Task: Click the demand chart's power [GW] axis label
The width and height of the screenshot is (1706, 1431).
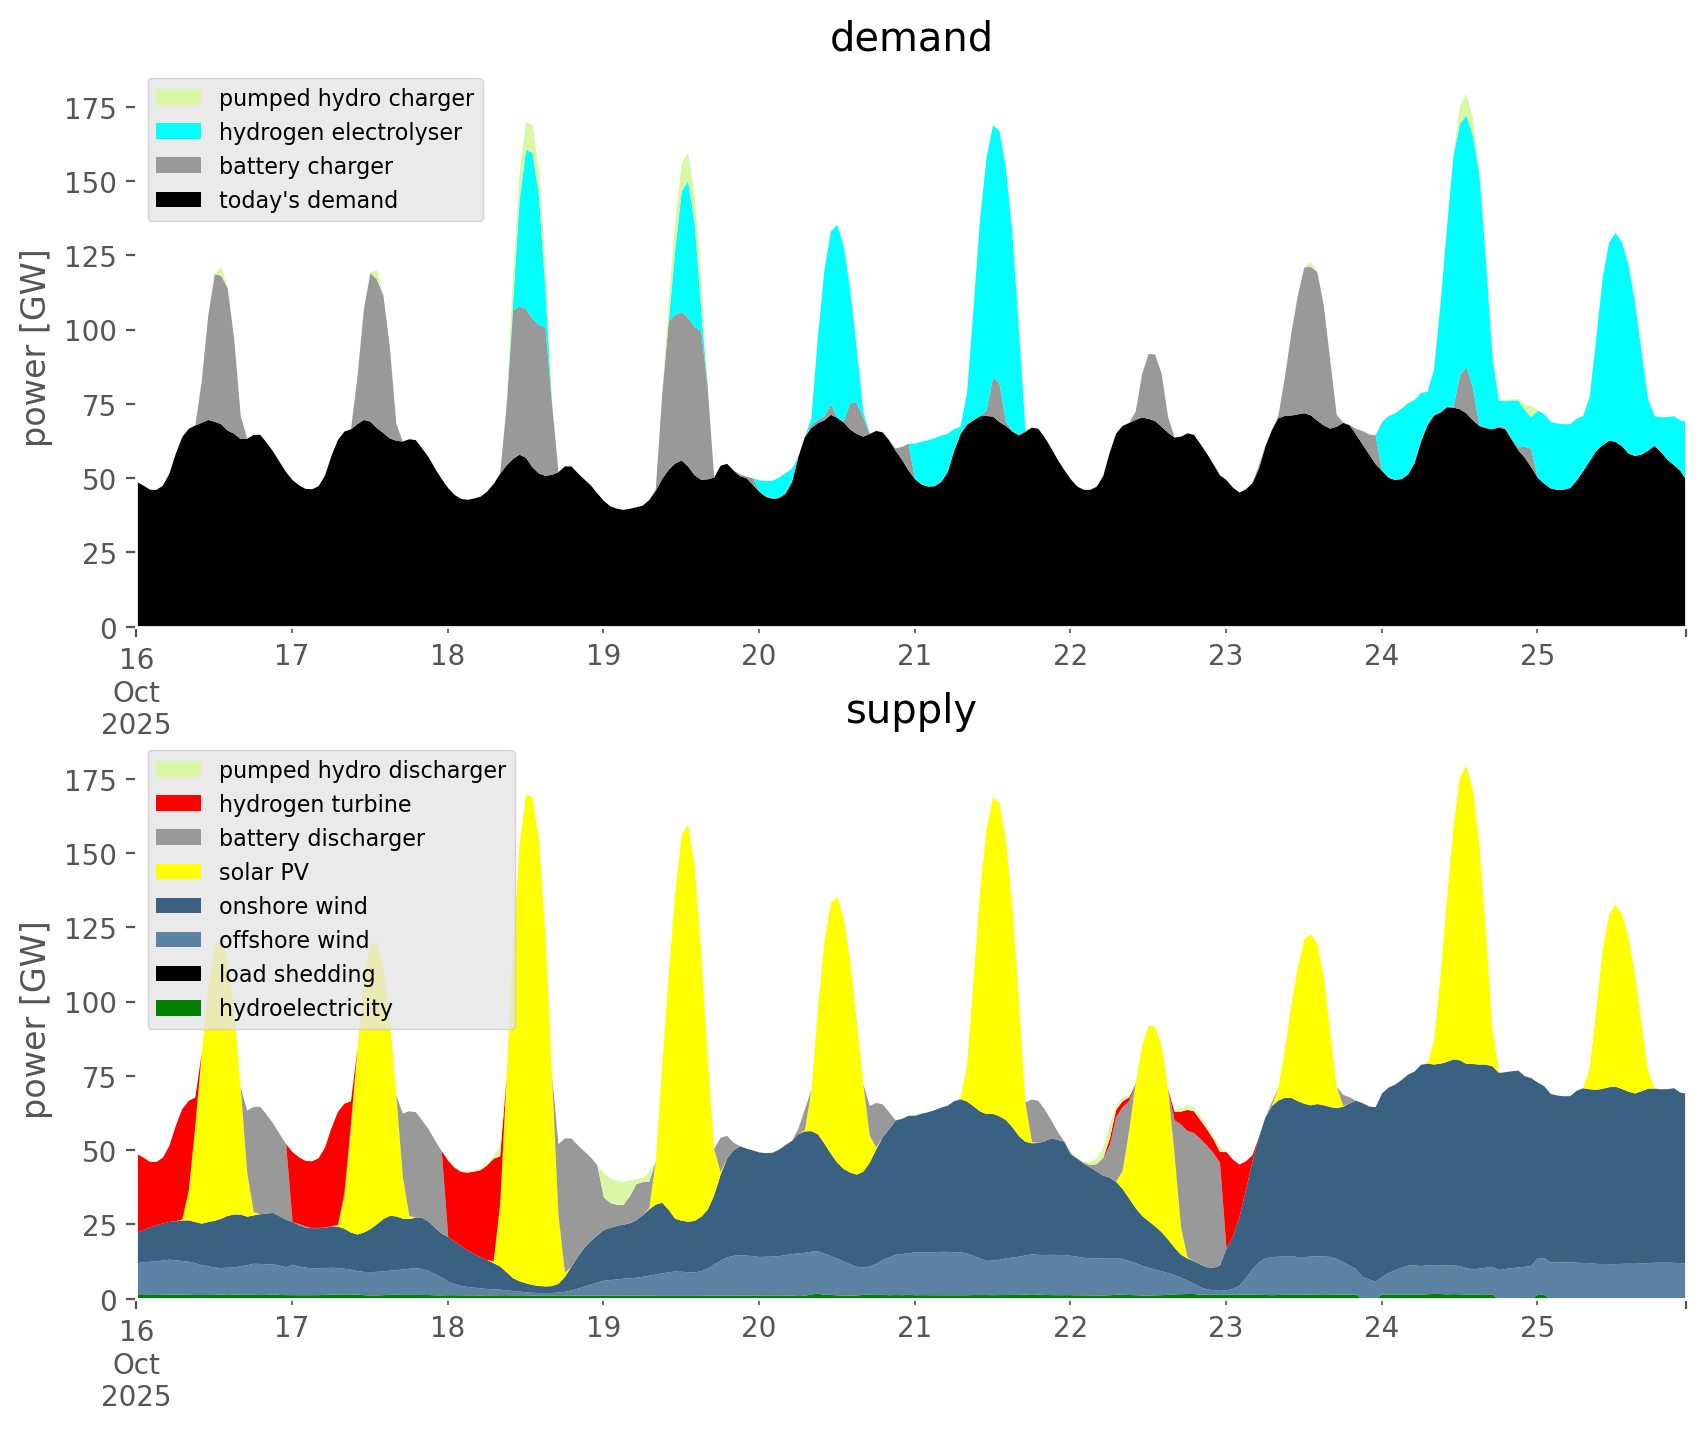Action: [x=35, y=348]
